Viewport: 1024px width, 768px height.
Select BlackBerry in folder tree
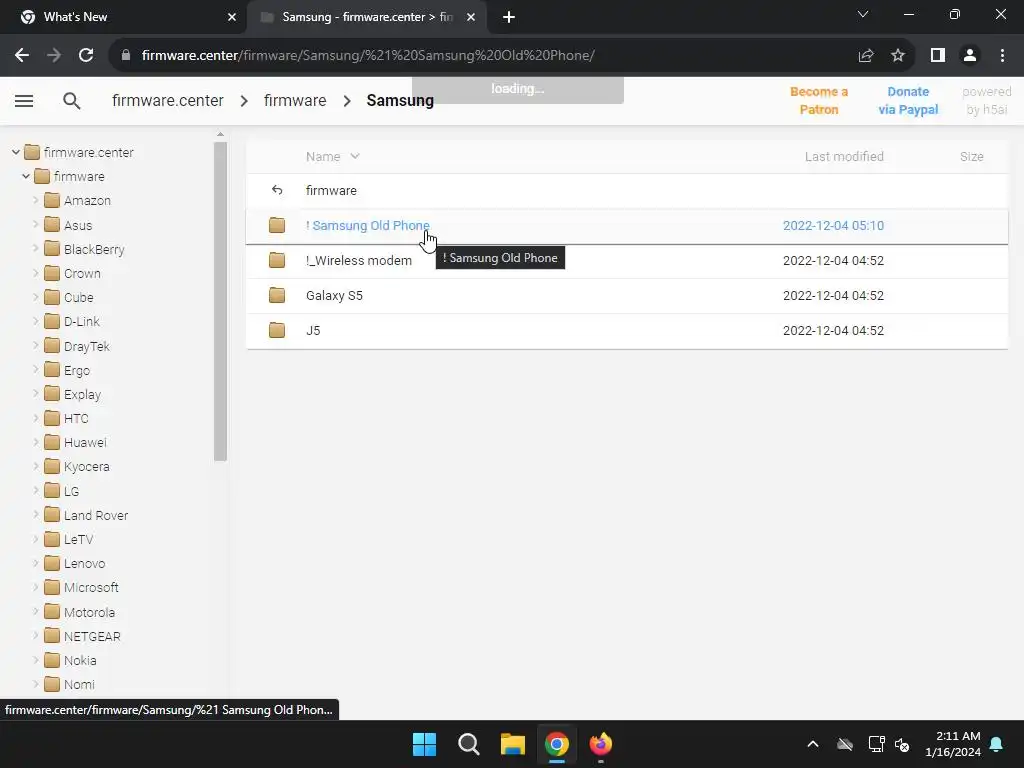[94, 249]
